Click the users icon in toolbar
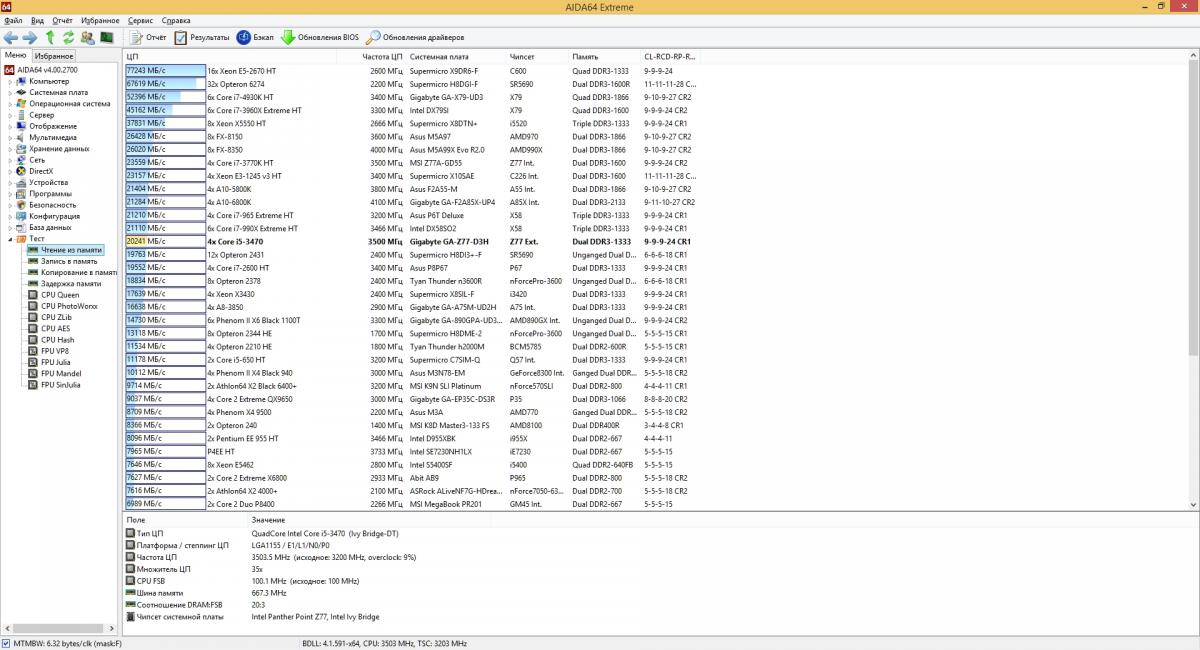This screenshot has width=1200, height=650. pyautogui.click(x=87, y=38)
